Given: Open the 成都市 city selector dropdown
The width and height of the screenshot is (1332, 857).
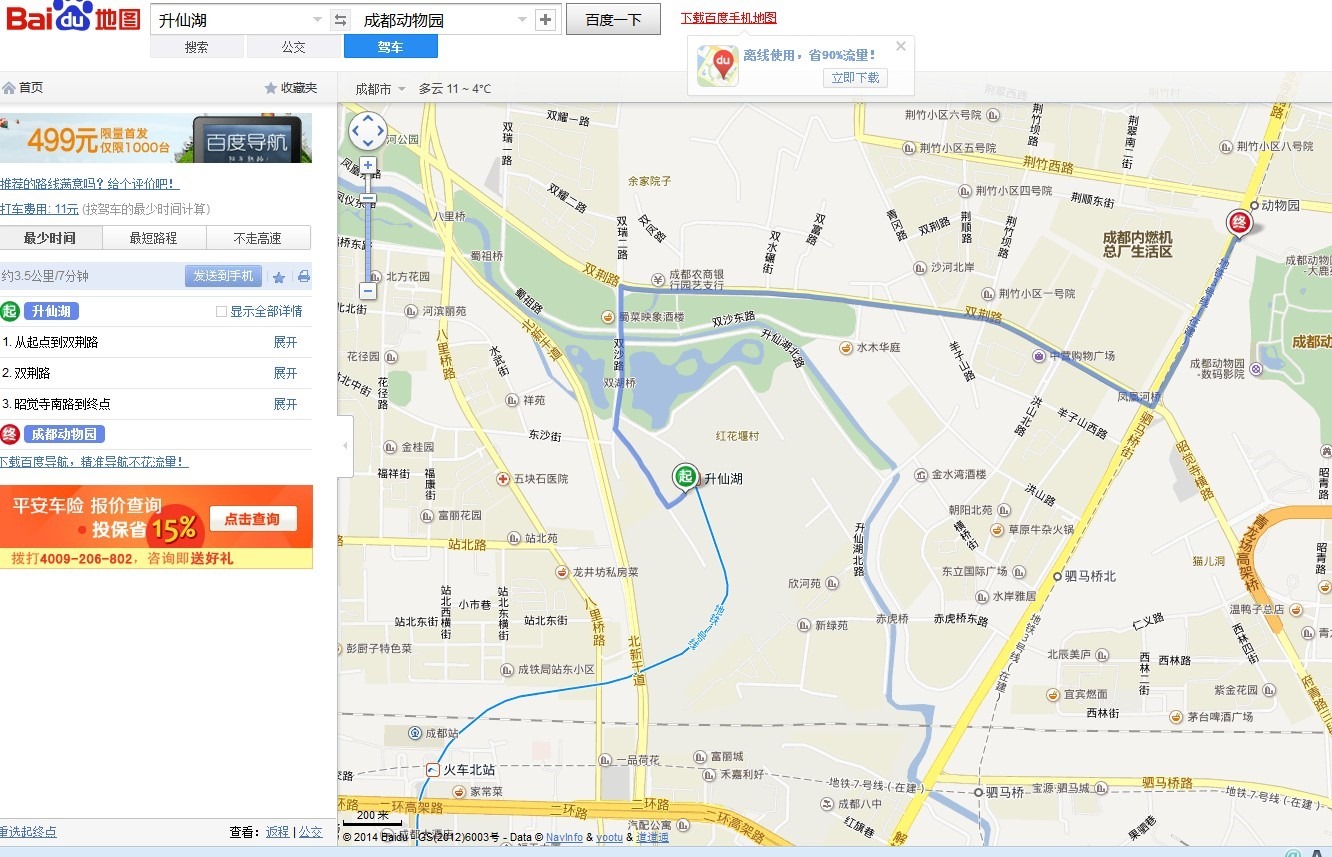Looking at the screenshot, I should click(x=381, y=89).
